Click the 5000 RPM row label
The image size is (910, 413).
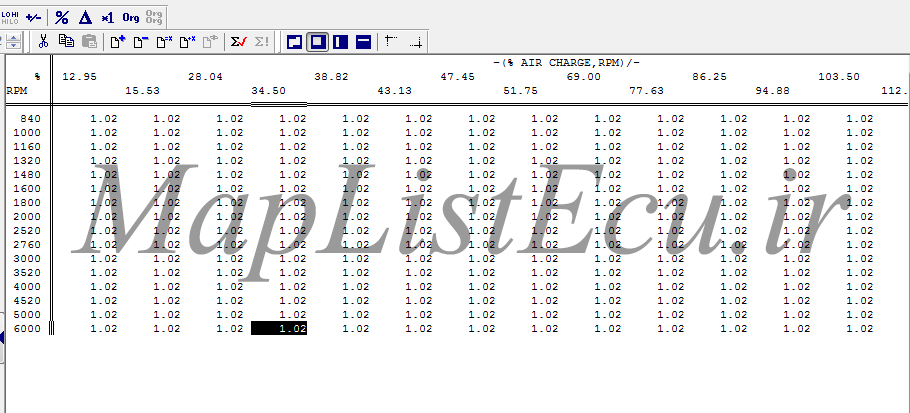[27, 314]
